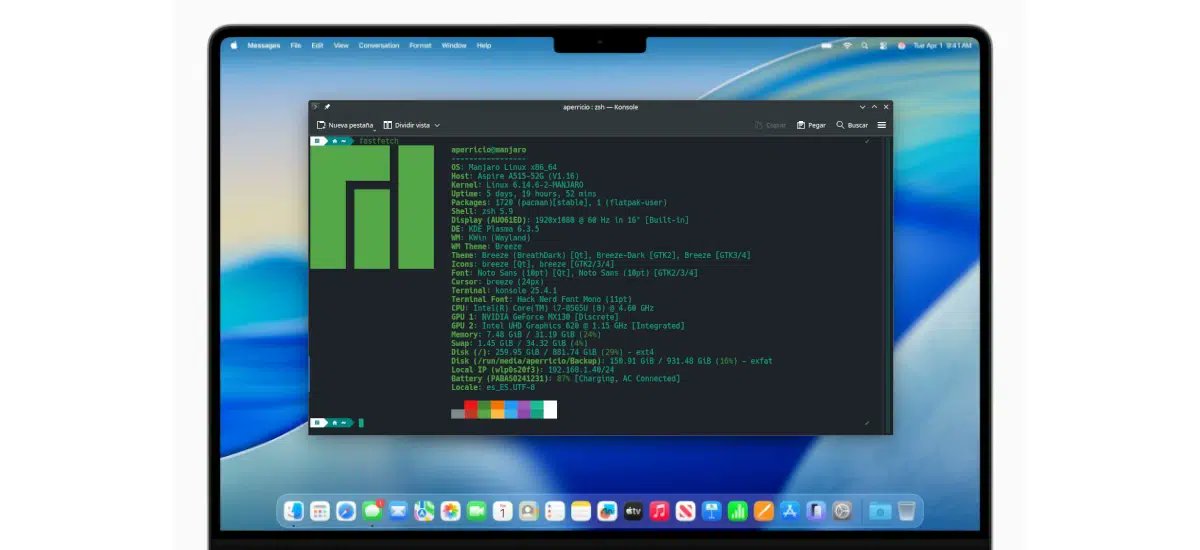The height and width of the screenshot is (550, 1200).
Task: Open System Settings from the dock
Action: pyautogui.click(x=842, y=511)
